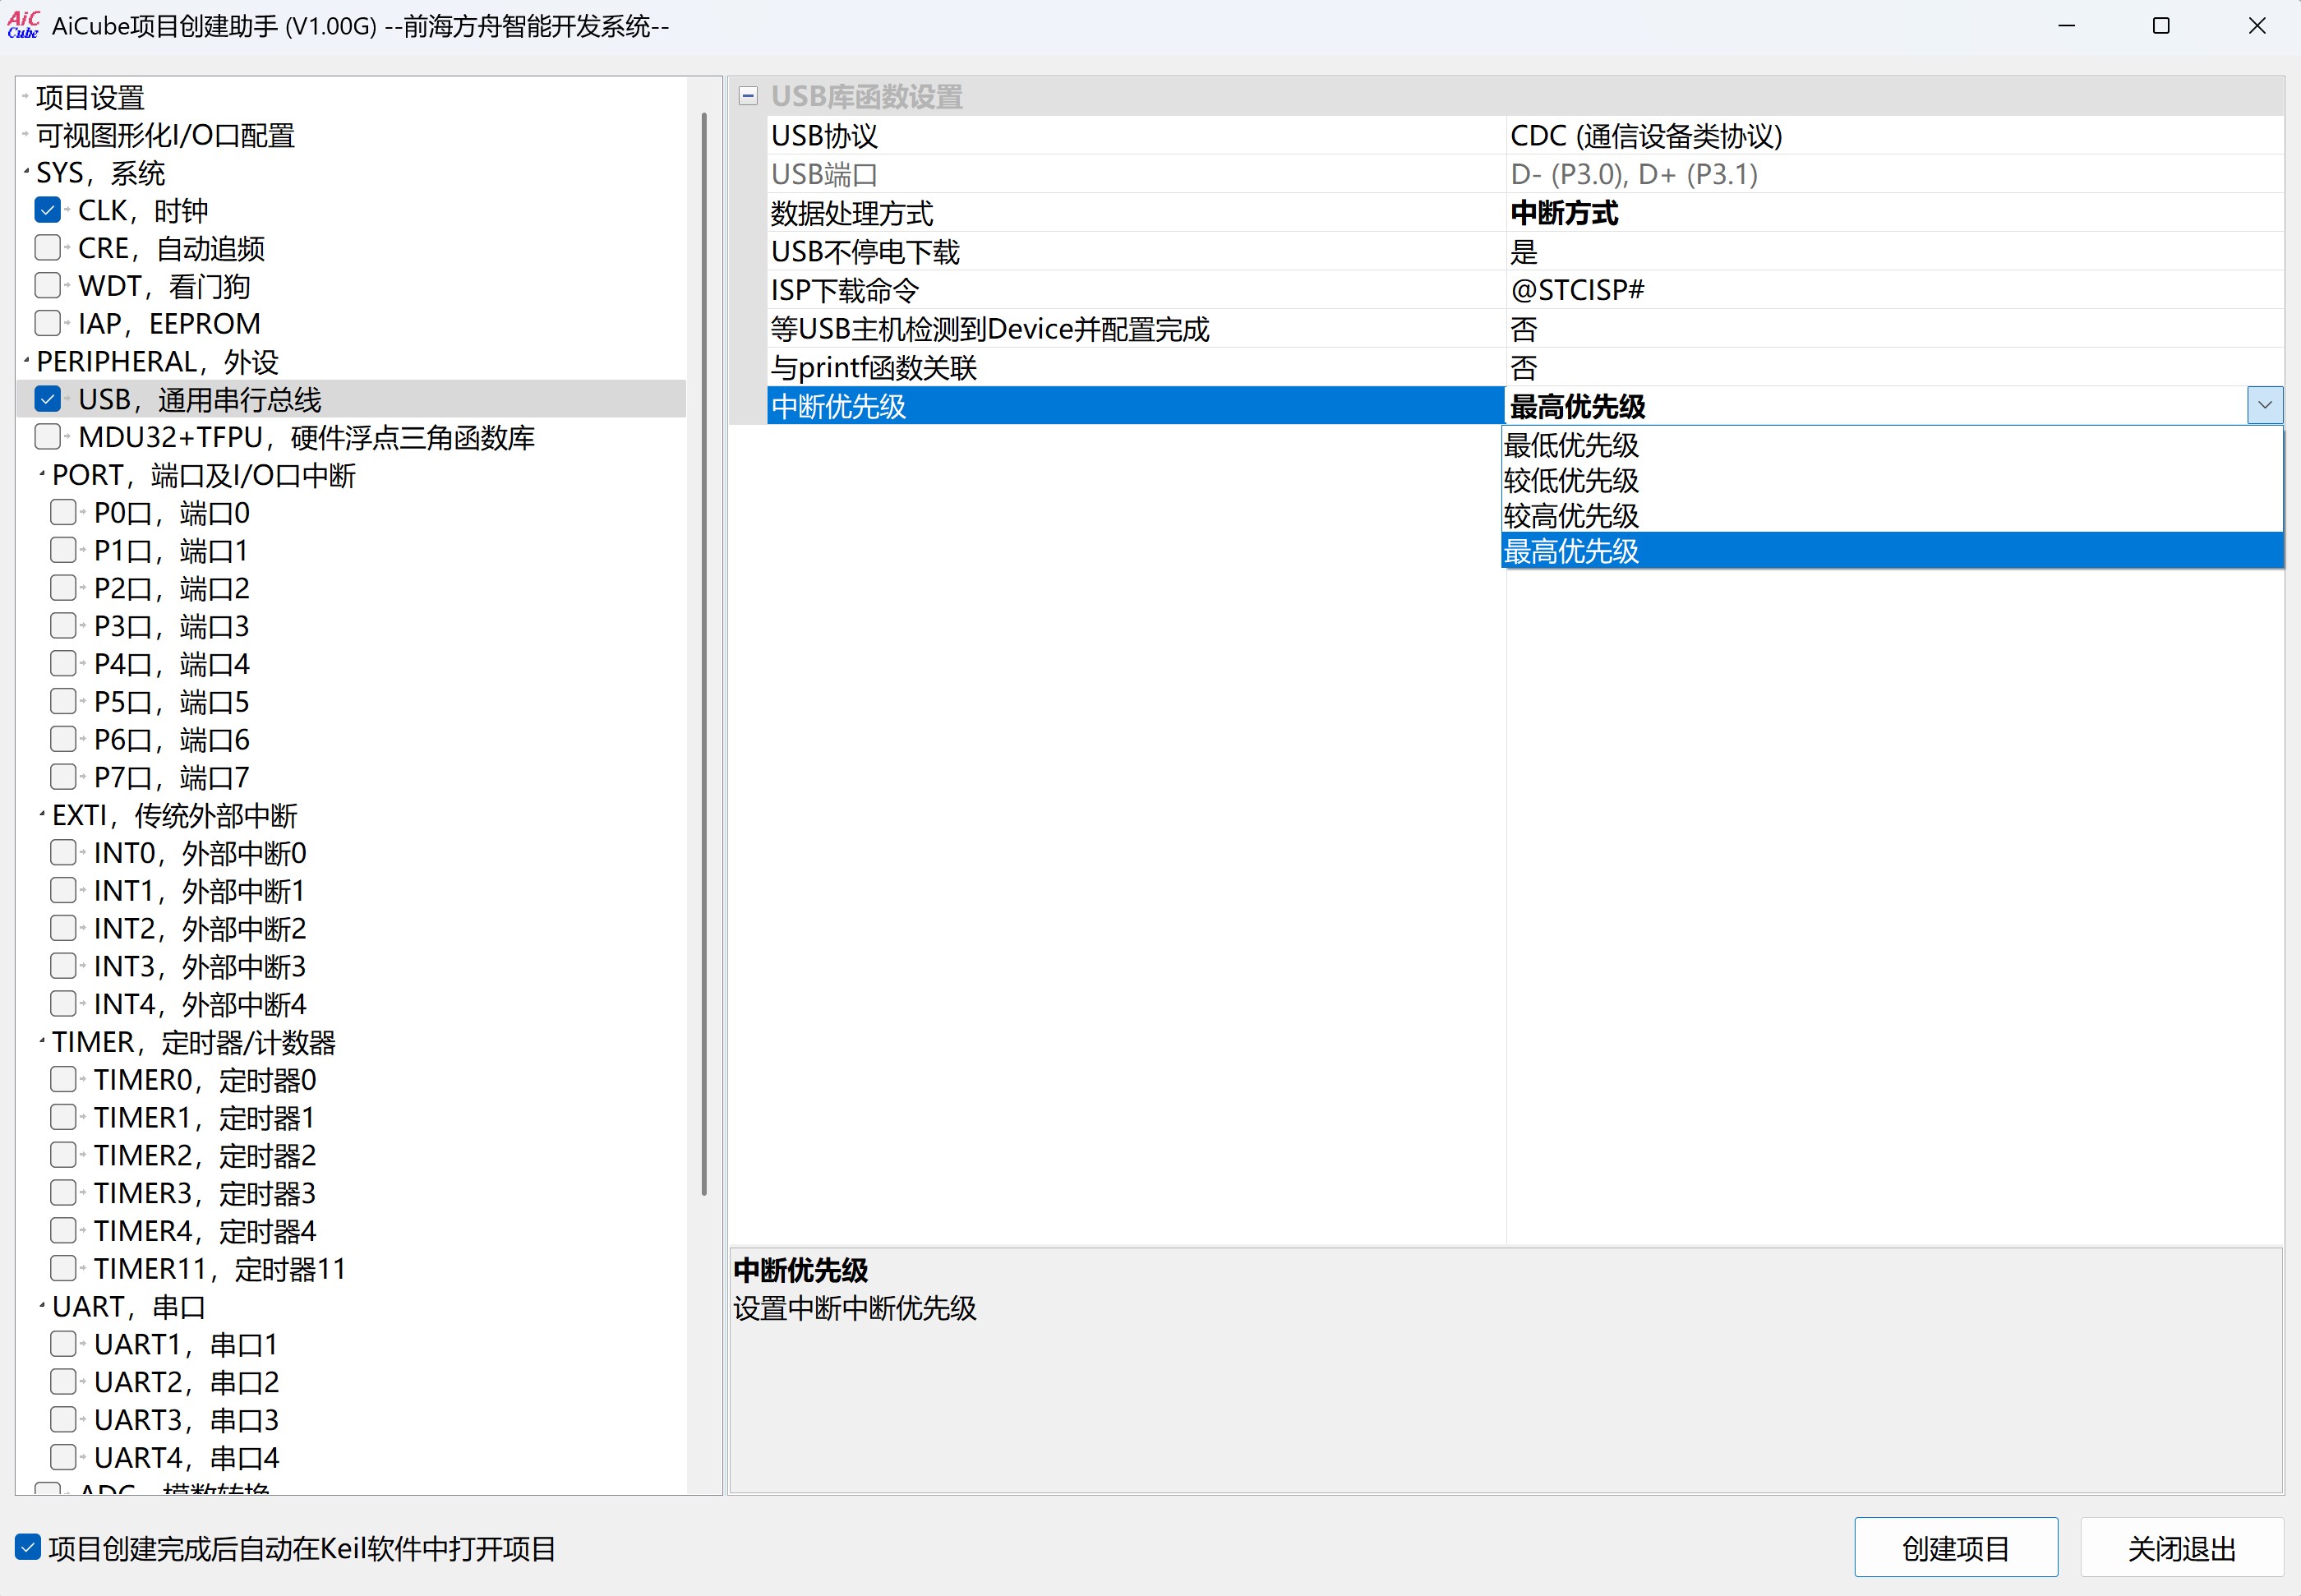The height and width of the screenshot is (1596, 2301).
Task: Click the 关闭退出 button
Action: [x=2181, y=1548]
